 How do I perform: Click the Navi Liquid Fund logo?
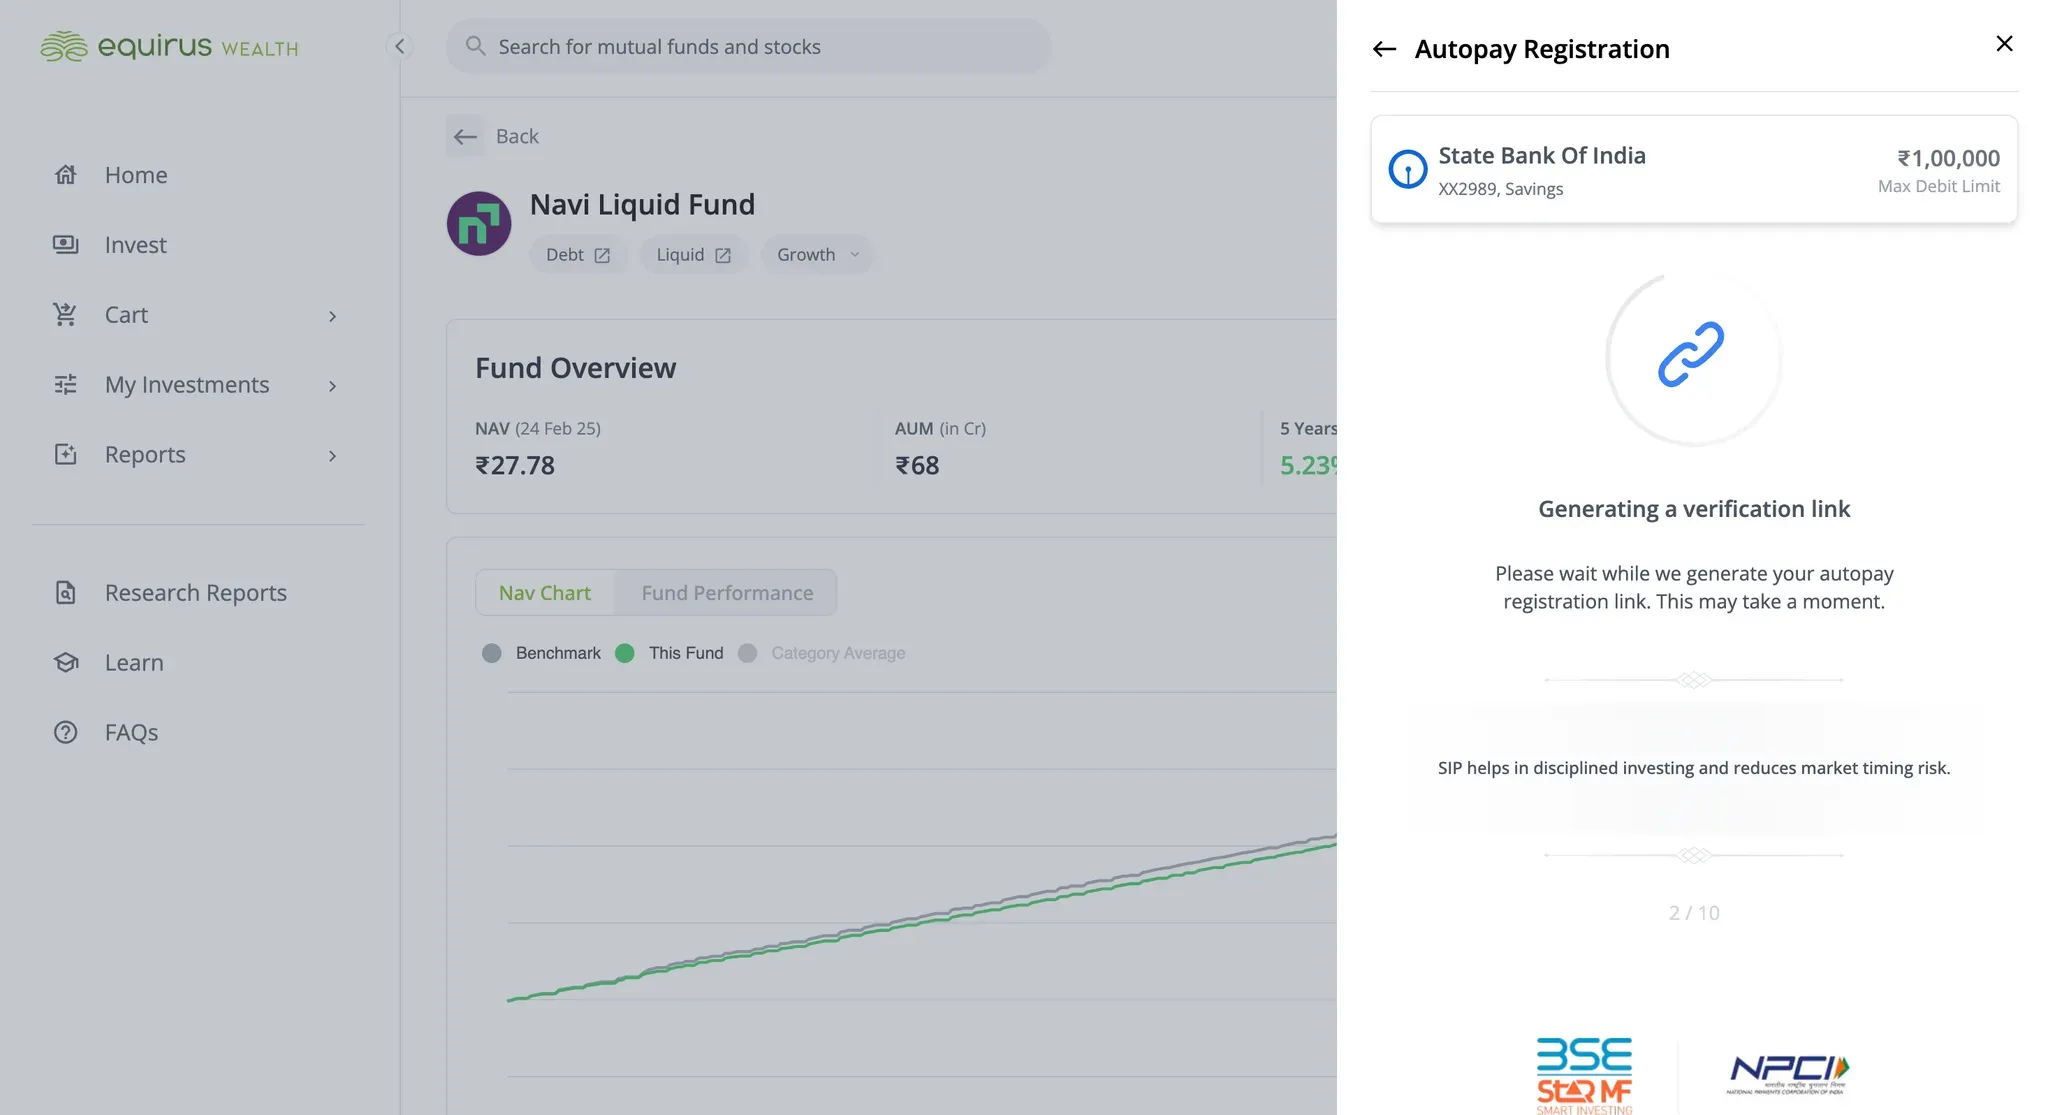[x=479, y=224]
